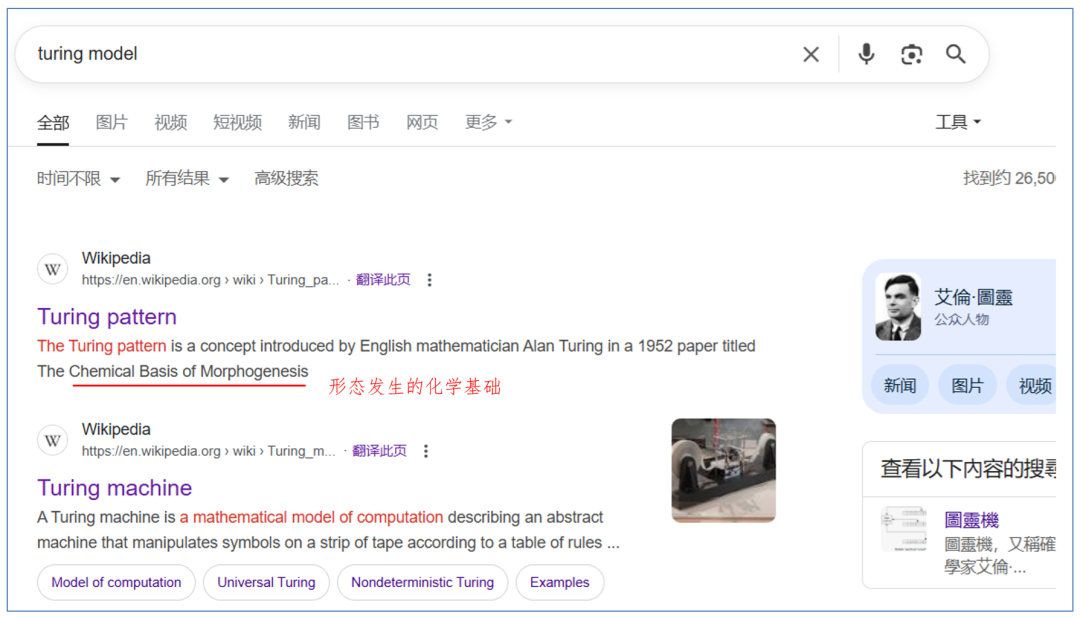Switch to the 新闻 tab
Image resolution: width=1080 pixels, height=619 pixels.
click(304, 121)
